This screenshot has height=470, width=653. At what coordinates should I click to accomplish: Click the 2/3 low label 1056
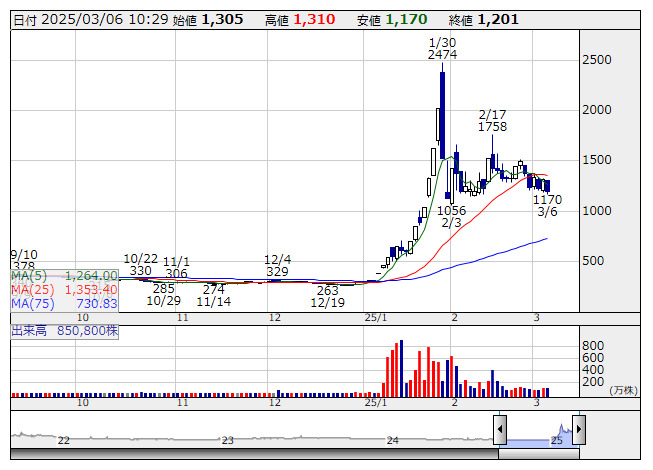tap(451, 210)
